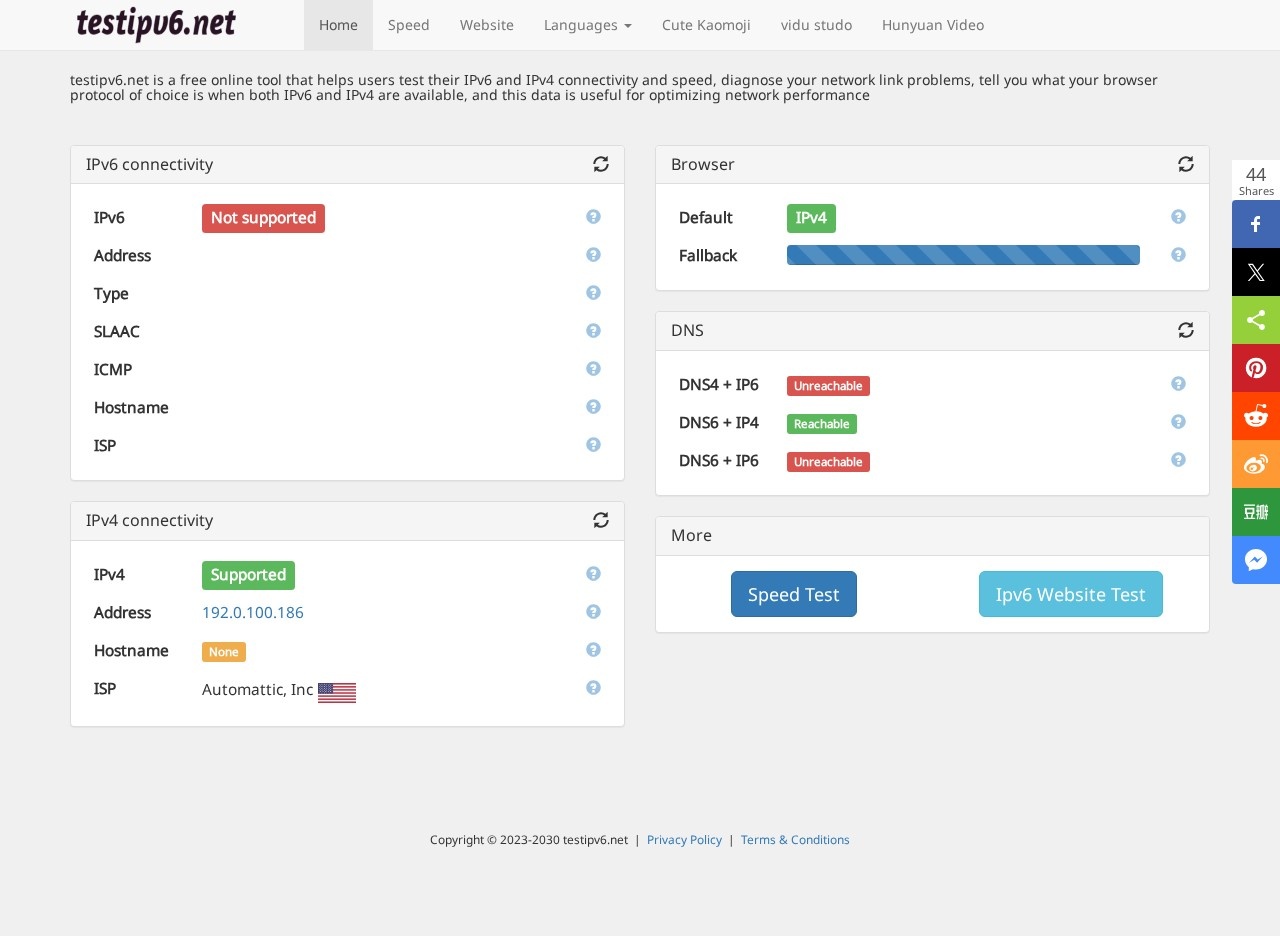Refresh the IPv6 connectivity panel
The width and height of the screenshot is (1280, 936).
pos(601,164)
